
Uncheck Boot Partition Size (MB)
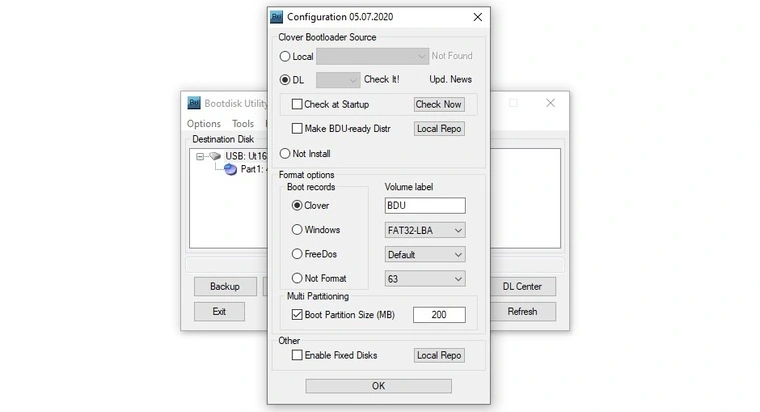point(297,315)
